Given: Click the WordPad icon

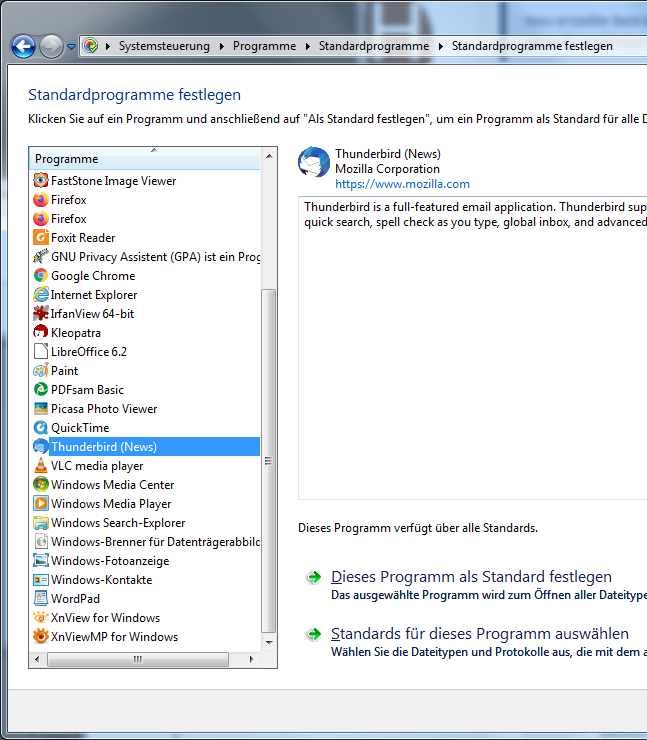Looking at the screenshot, I should tap(41, 598).
